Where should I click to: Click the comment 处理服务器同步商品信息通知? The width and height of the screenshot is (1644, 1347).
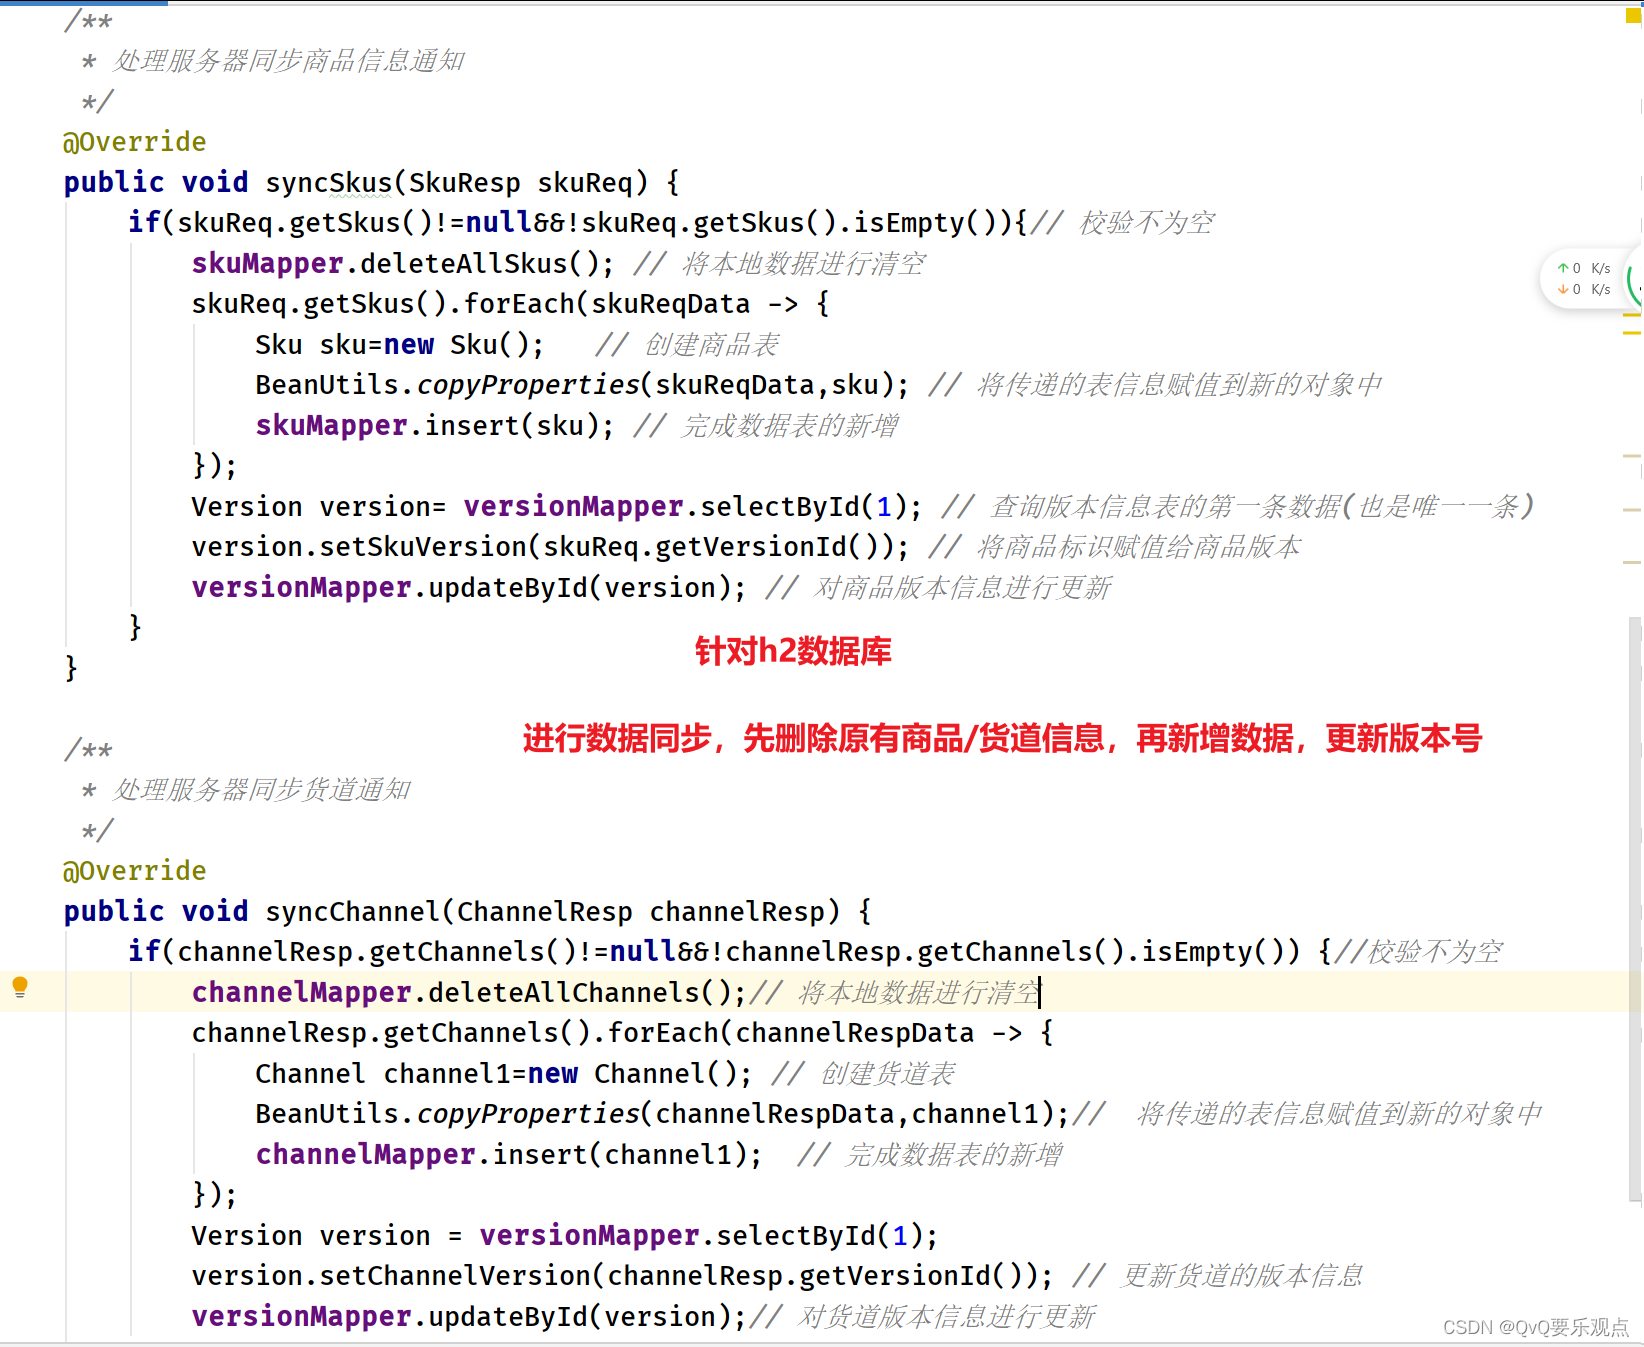tap(288, 61)
